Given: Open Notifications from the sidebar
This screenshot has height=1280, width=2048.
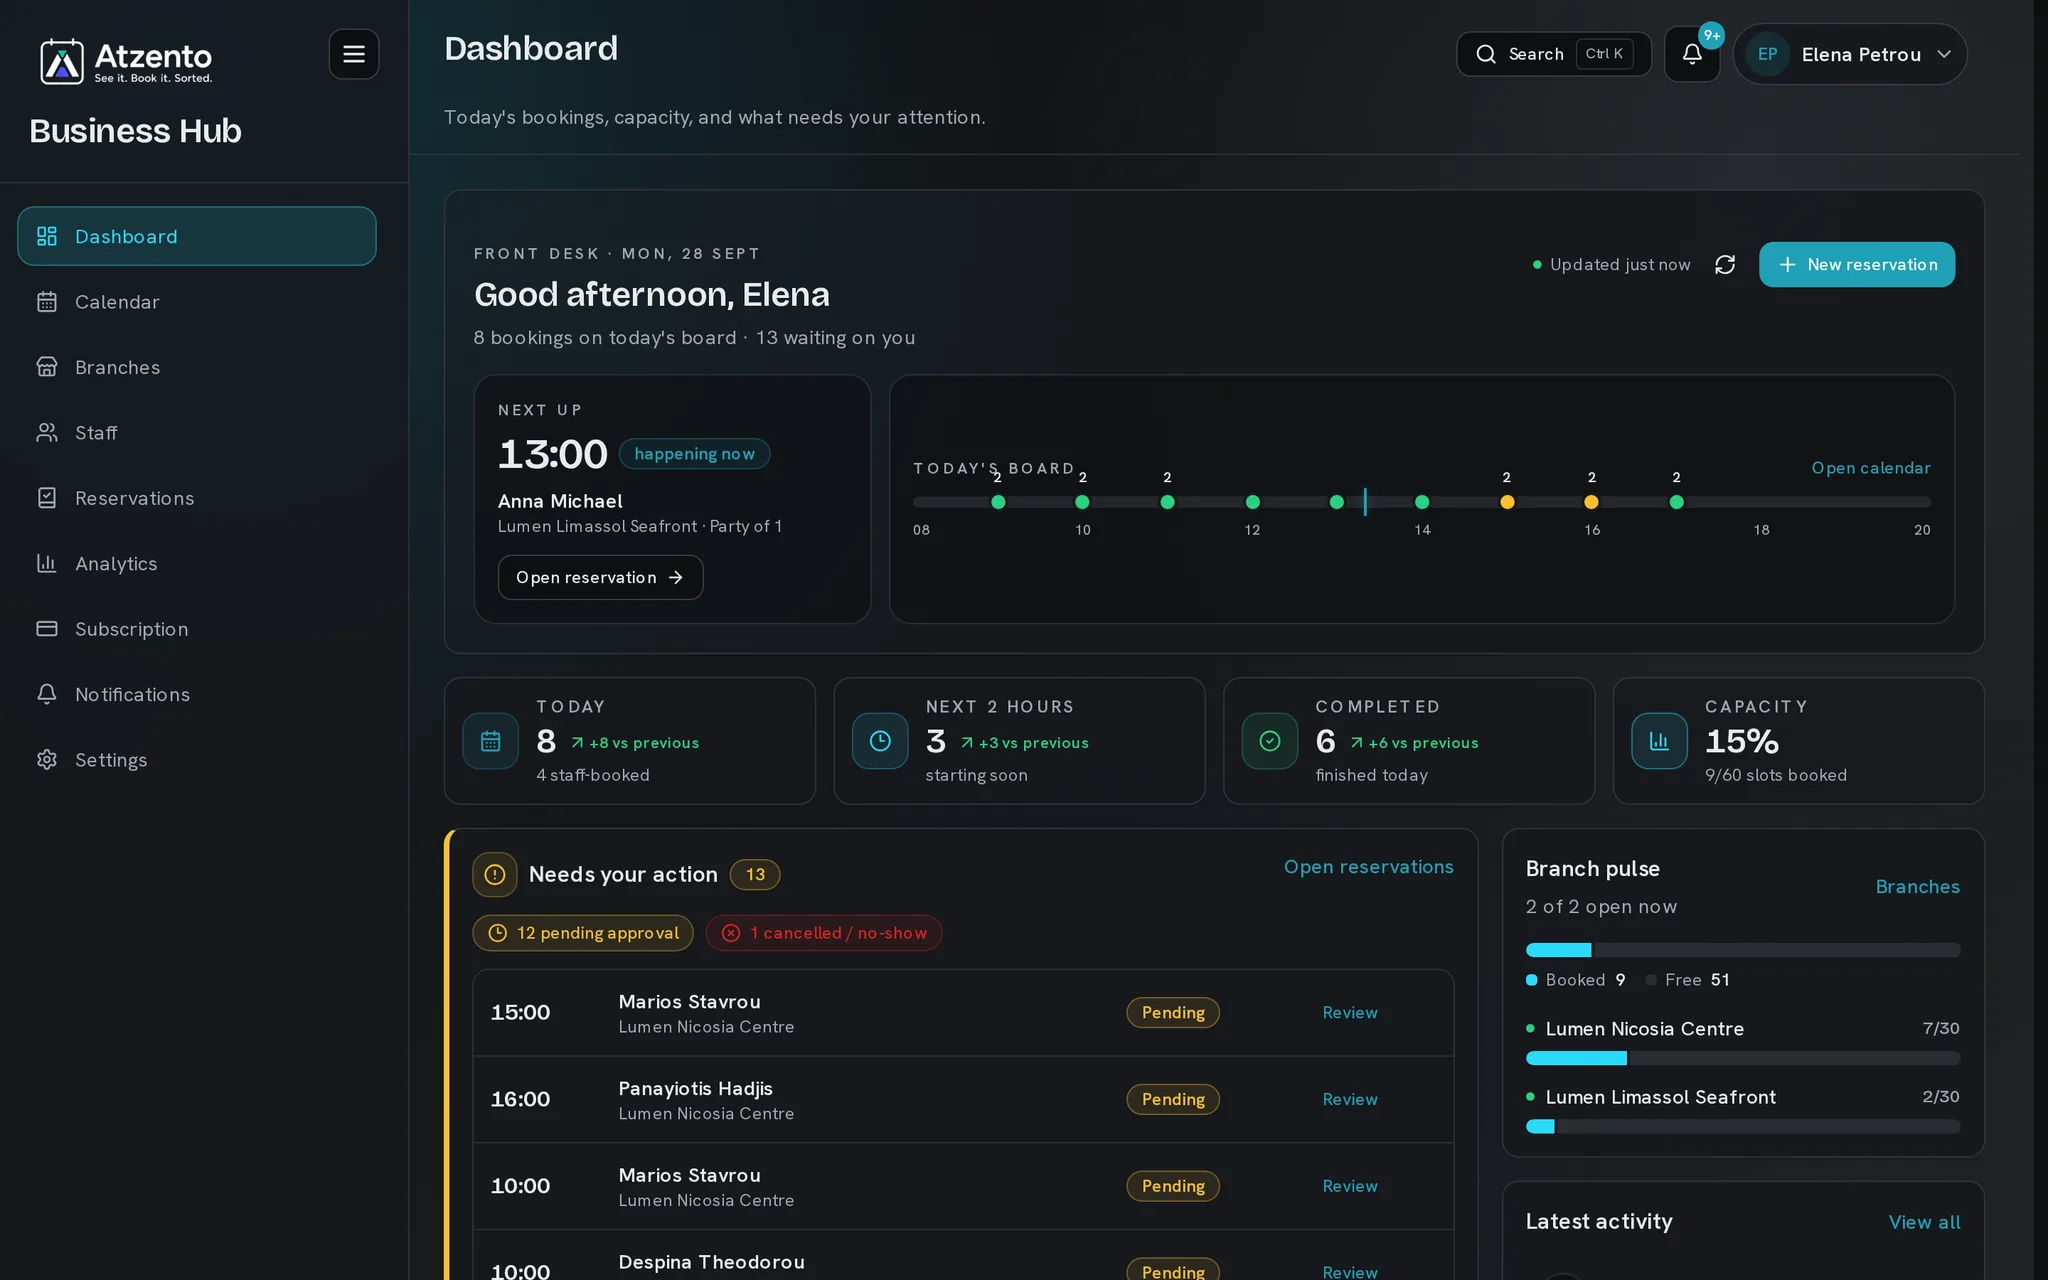Looking at the screenshot, I should [x=197, y=695].
